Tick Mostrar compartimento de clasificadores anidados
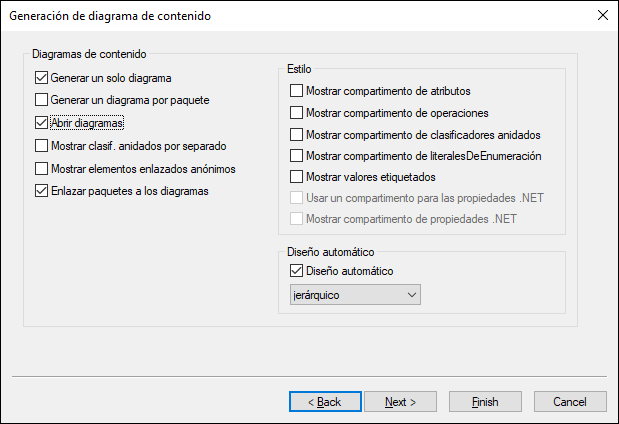The width and height of the screenshot is (619, 424). point(296,134)
